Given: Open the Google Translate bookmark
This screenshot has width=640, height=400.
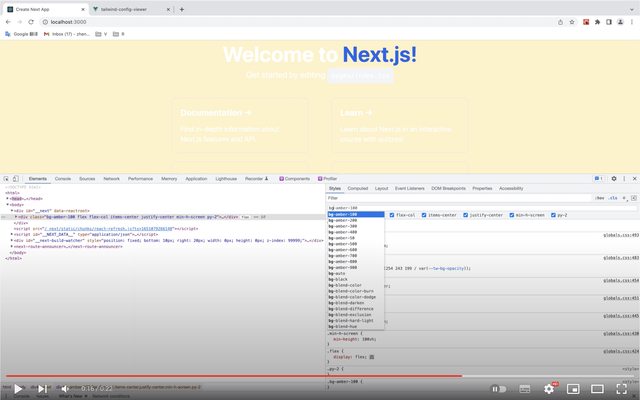Looking at the screenshot, I should (x=22, y=34).
